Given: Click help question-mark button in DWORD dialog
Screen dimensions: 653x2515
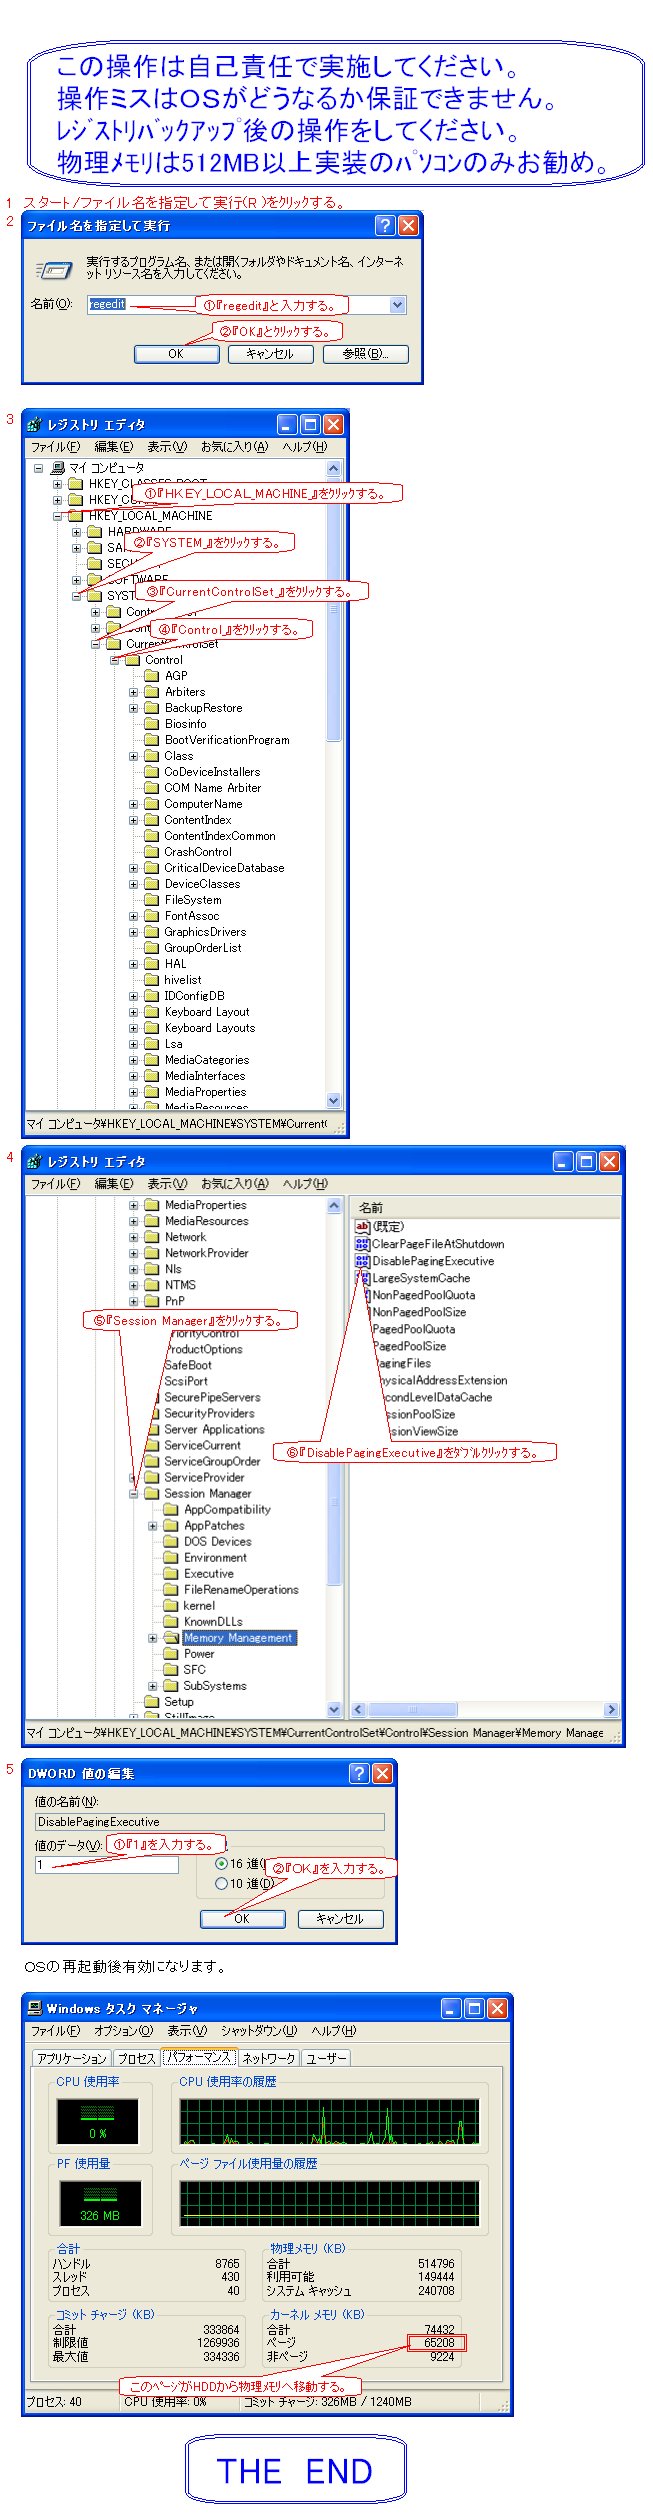Looking at the screenshot, I should tap(360, 1773).
